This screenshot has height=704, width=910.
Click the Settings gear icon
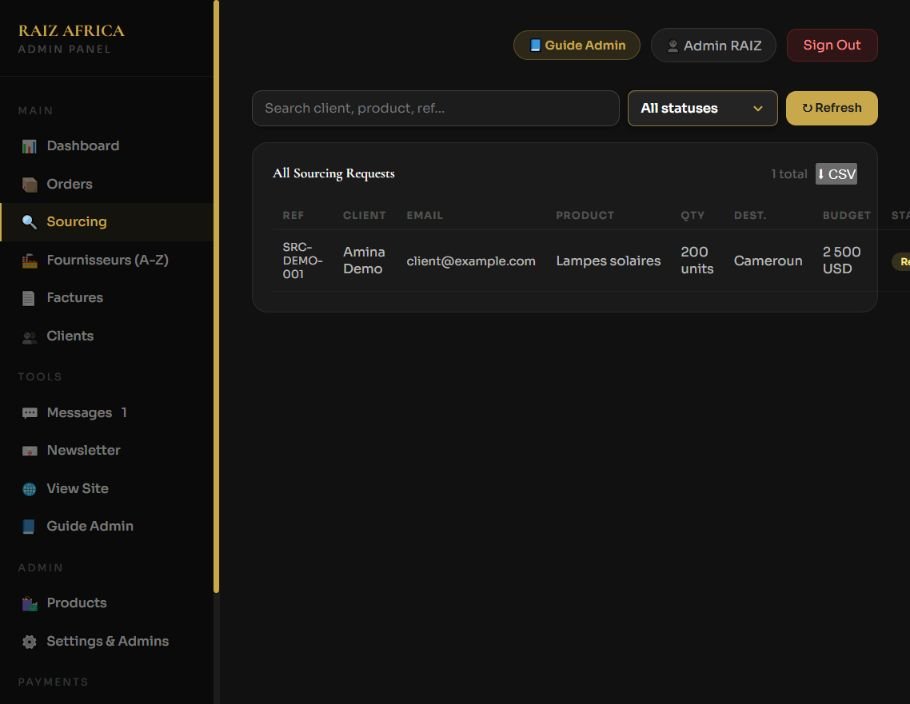(29, 641)
